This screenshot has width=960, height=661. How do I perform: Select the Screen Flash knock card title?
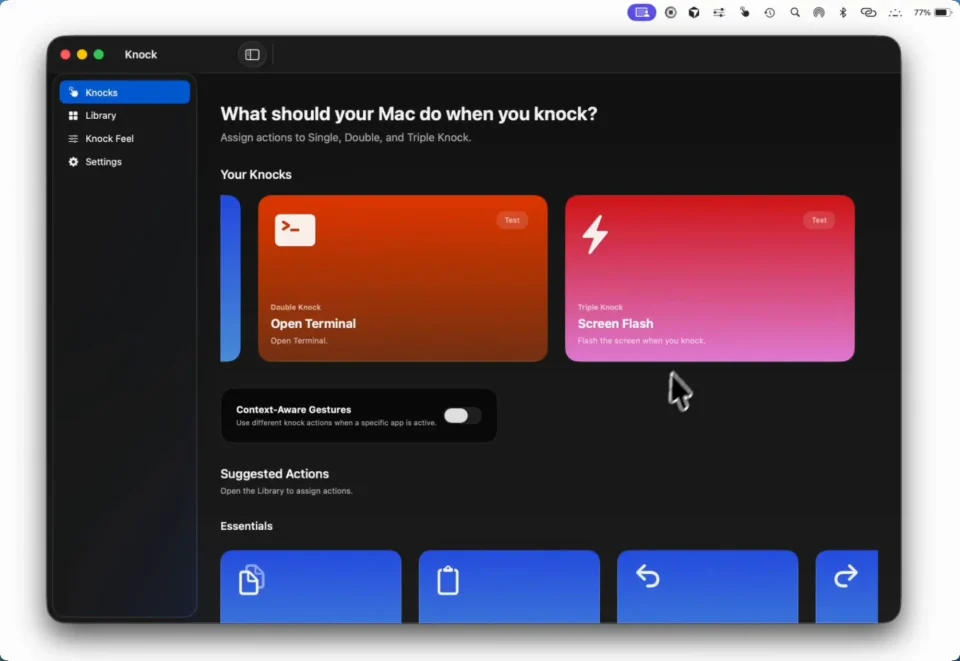point(615,324)
